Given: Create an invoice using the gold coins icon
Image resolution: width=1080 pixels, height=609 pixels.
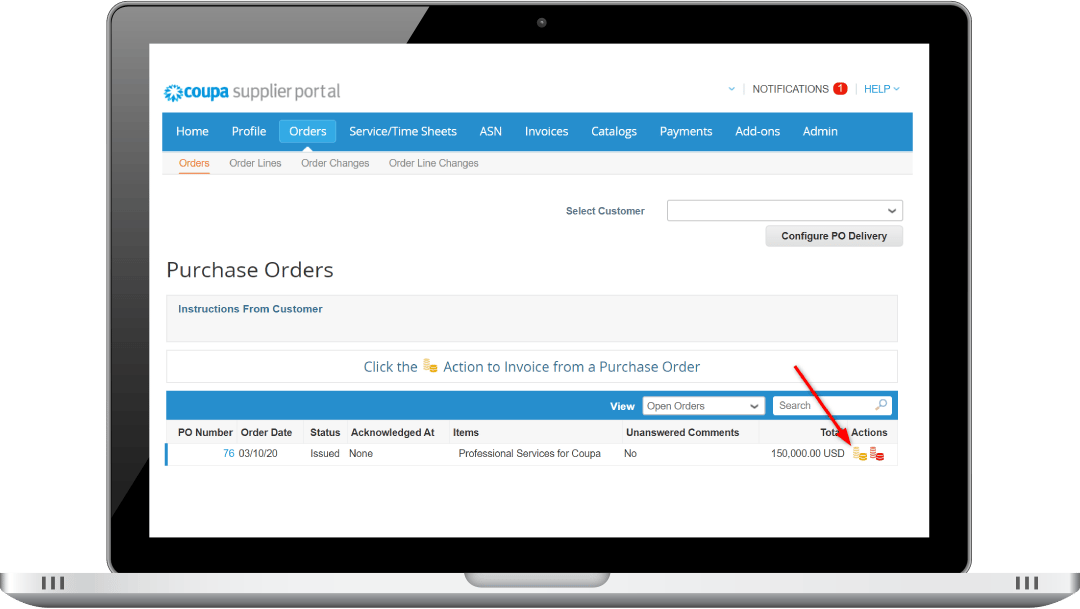Looking at the screenshot, I should click(x=858, y=453).
